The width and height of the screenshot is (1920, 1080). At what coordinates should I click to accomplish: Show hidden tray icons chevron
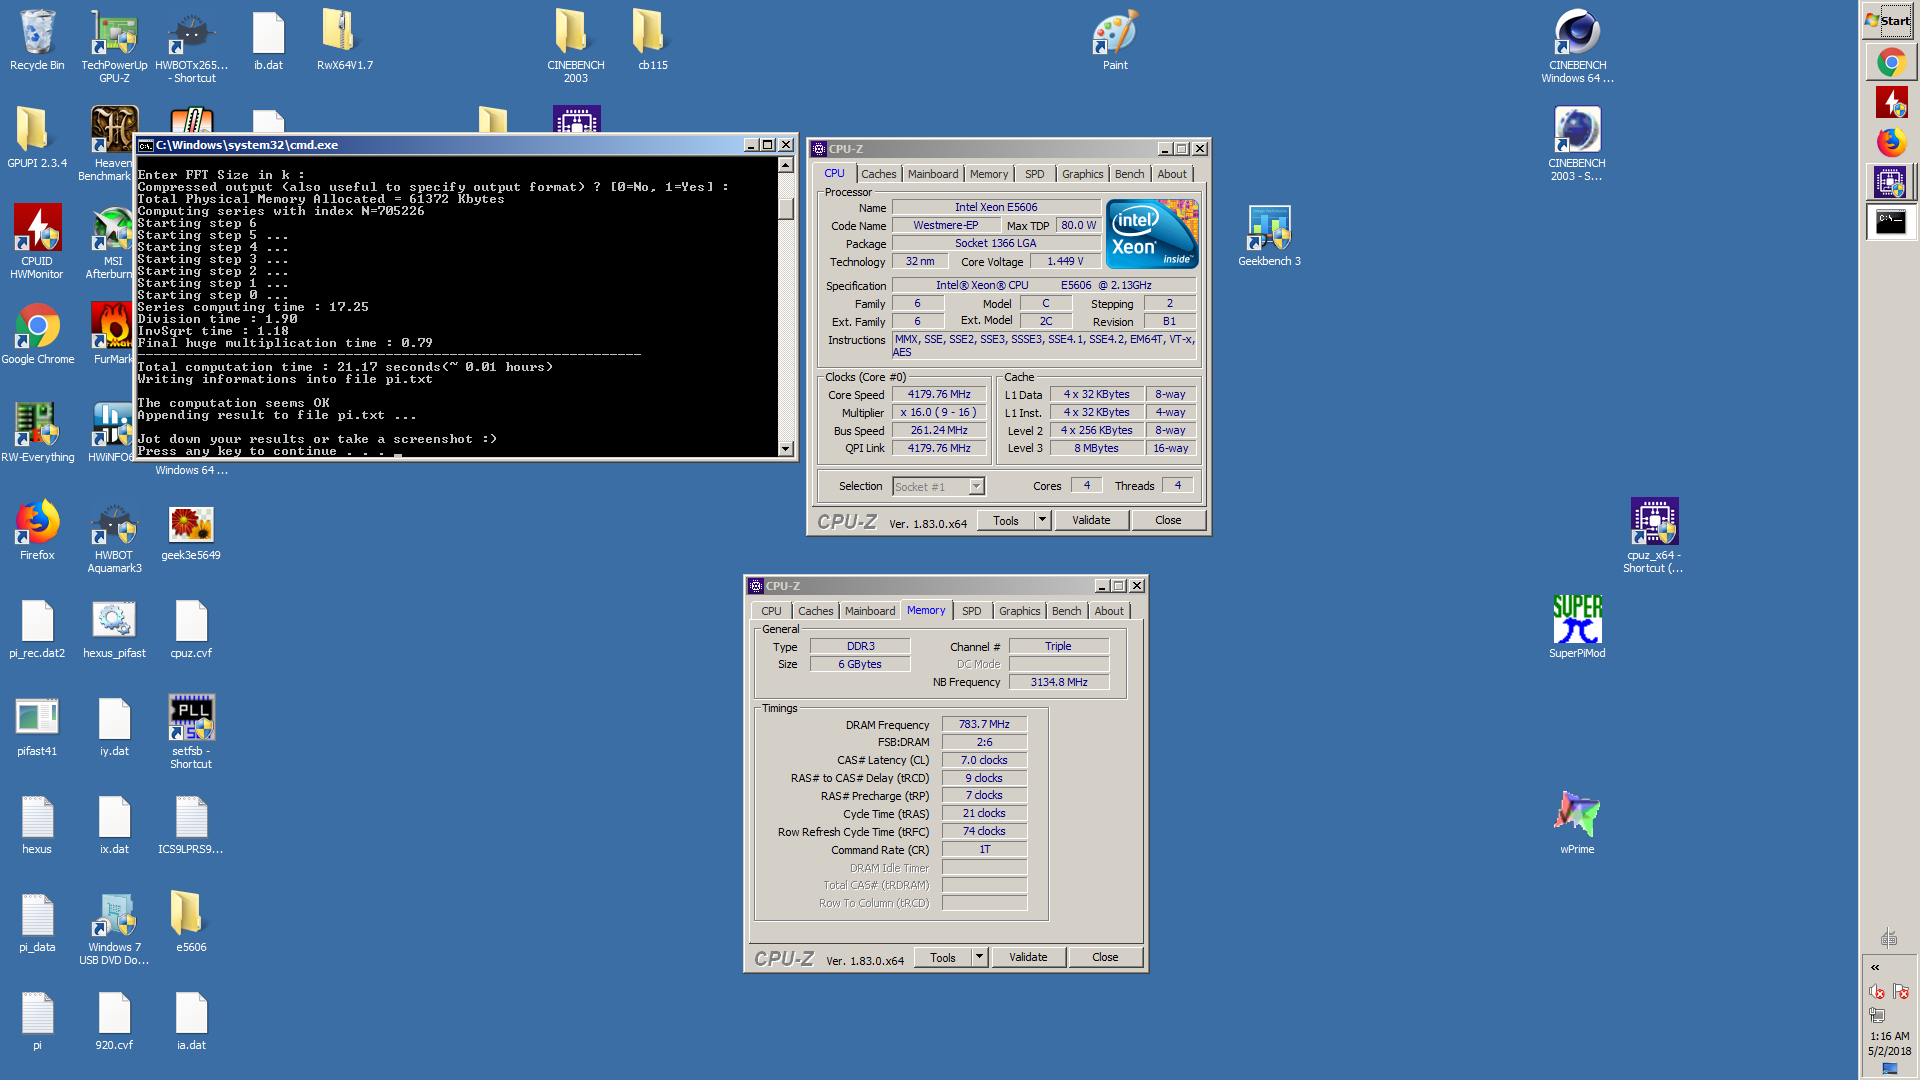(1875, 967)
